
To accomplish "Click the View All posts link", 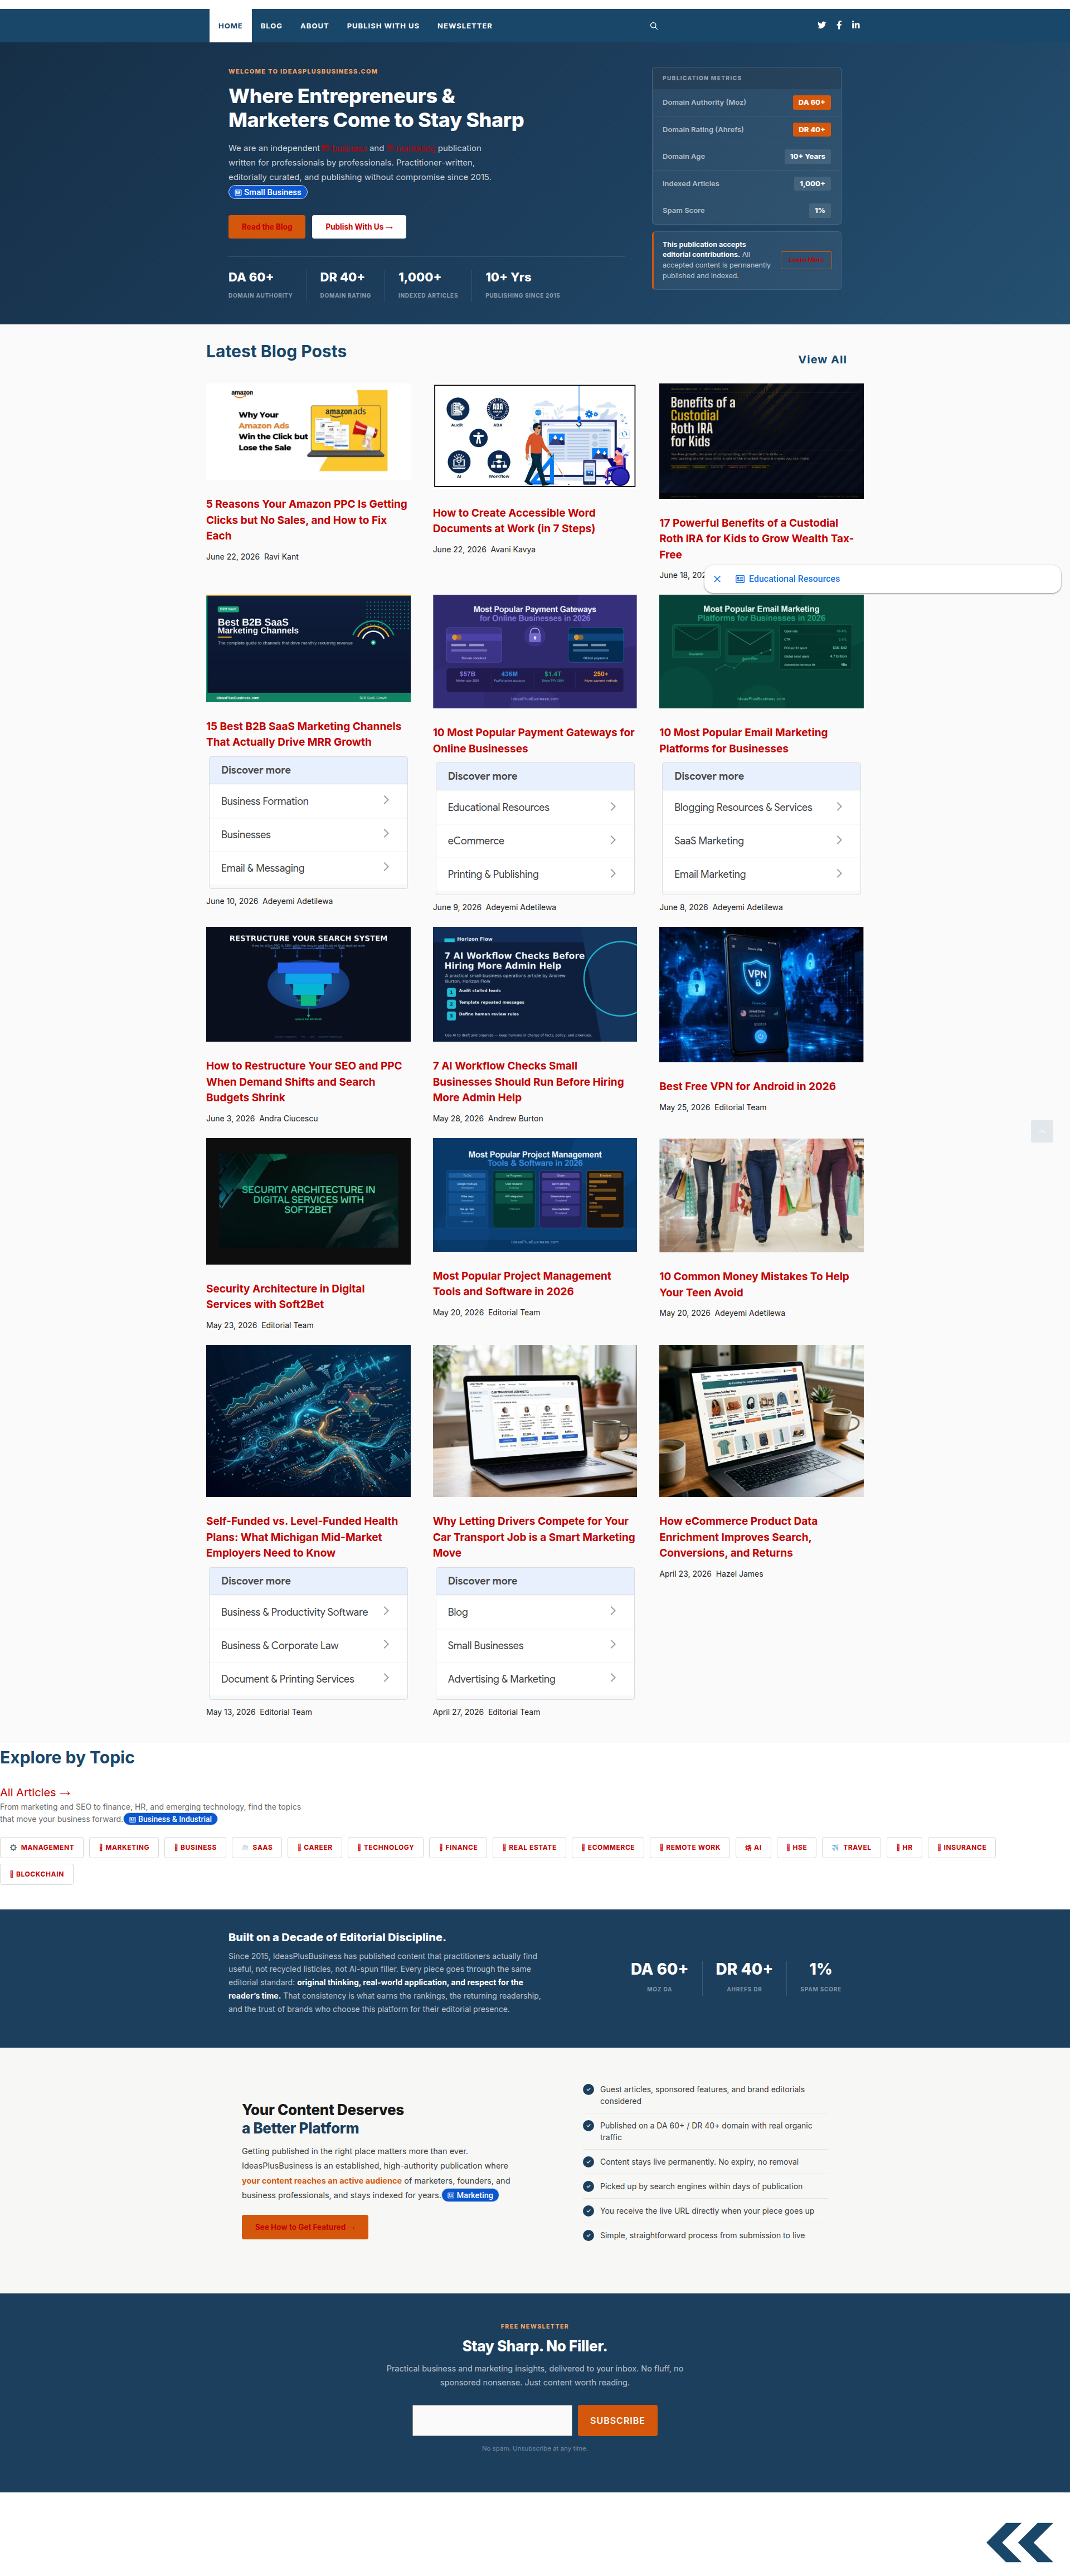I will coord(822,360).
